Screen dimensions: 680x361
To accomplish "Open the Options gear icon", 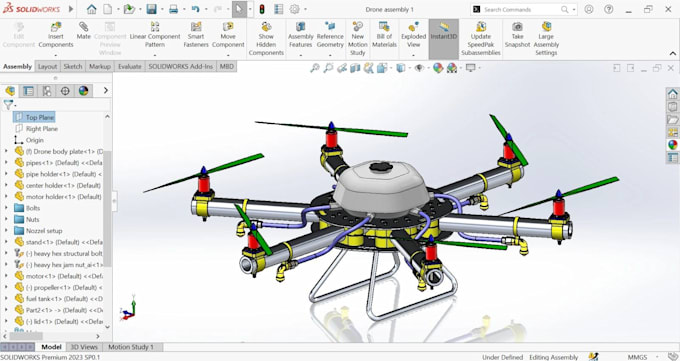I will (x=294, y=9).
